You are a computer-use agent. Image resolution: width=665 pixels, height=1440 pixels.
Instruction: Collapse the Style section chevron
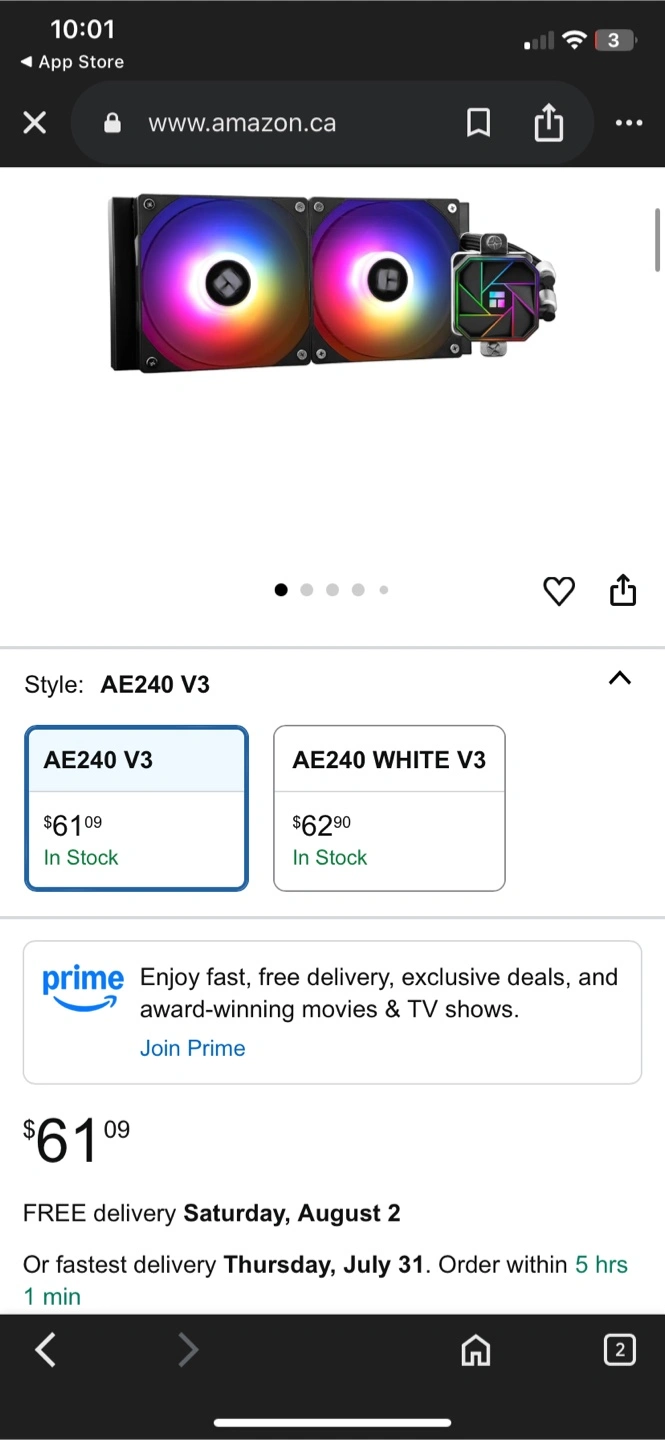click(620, 678)
